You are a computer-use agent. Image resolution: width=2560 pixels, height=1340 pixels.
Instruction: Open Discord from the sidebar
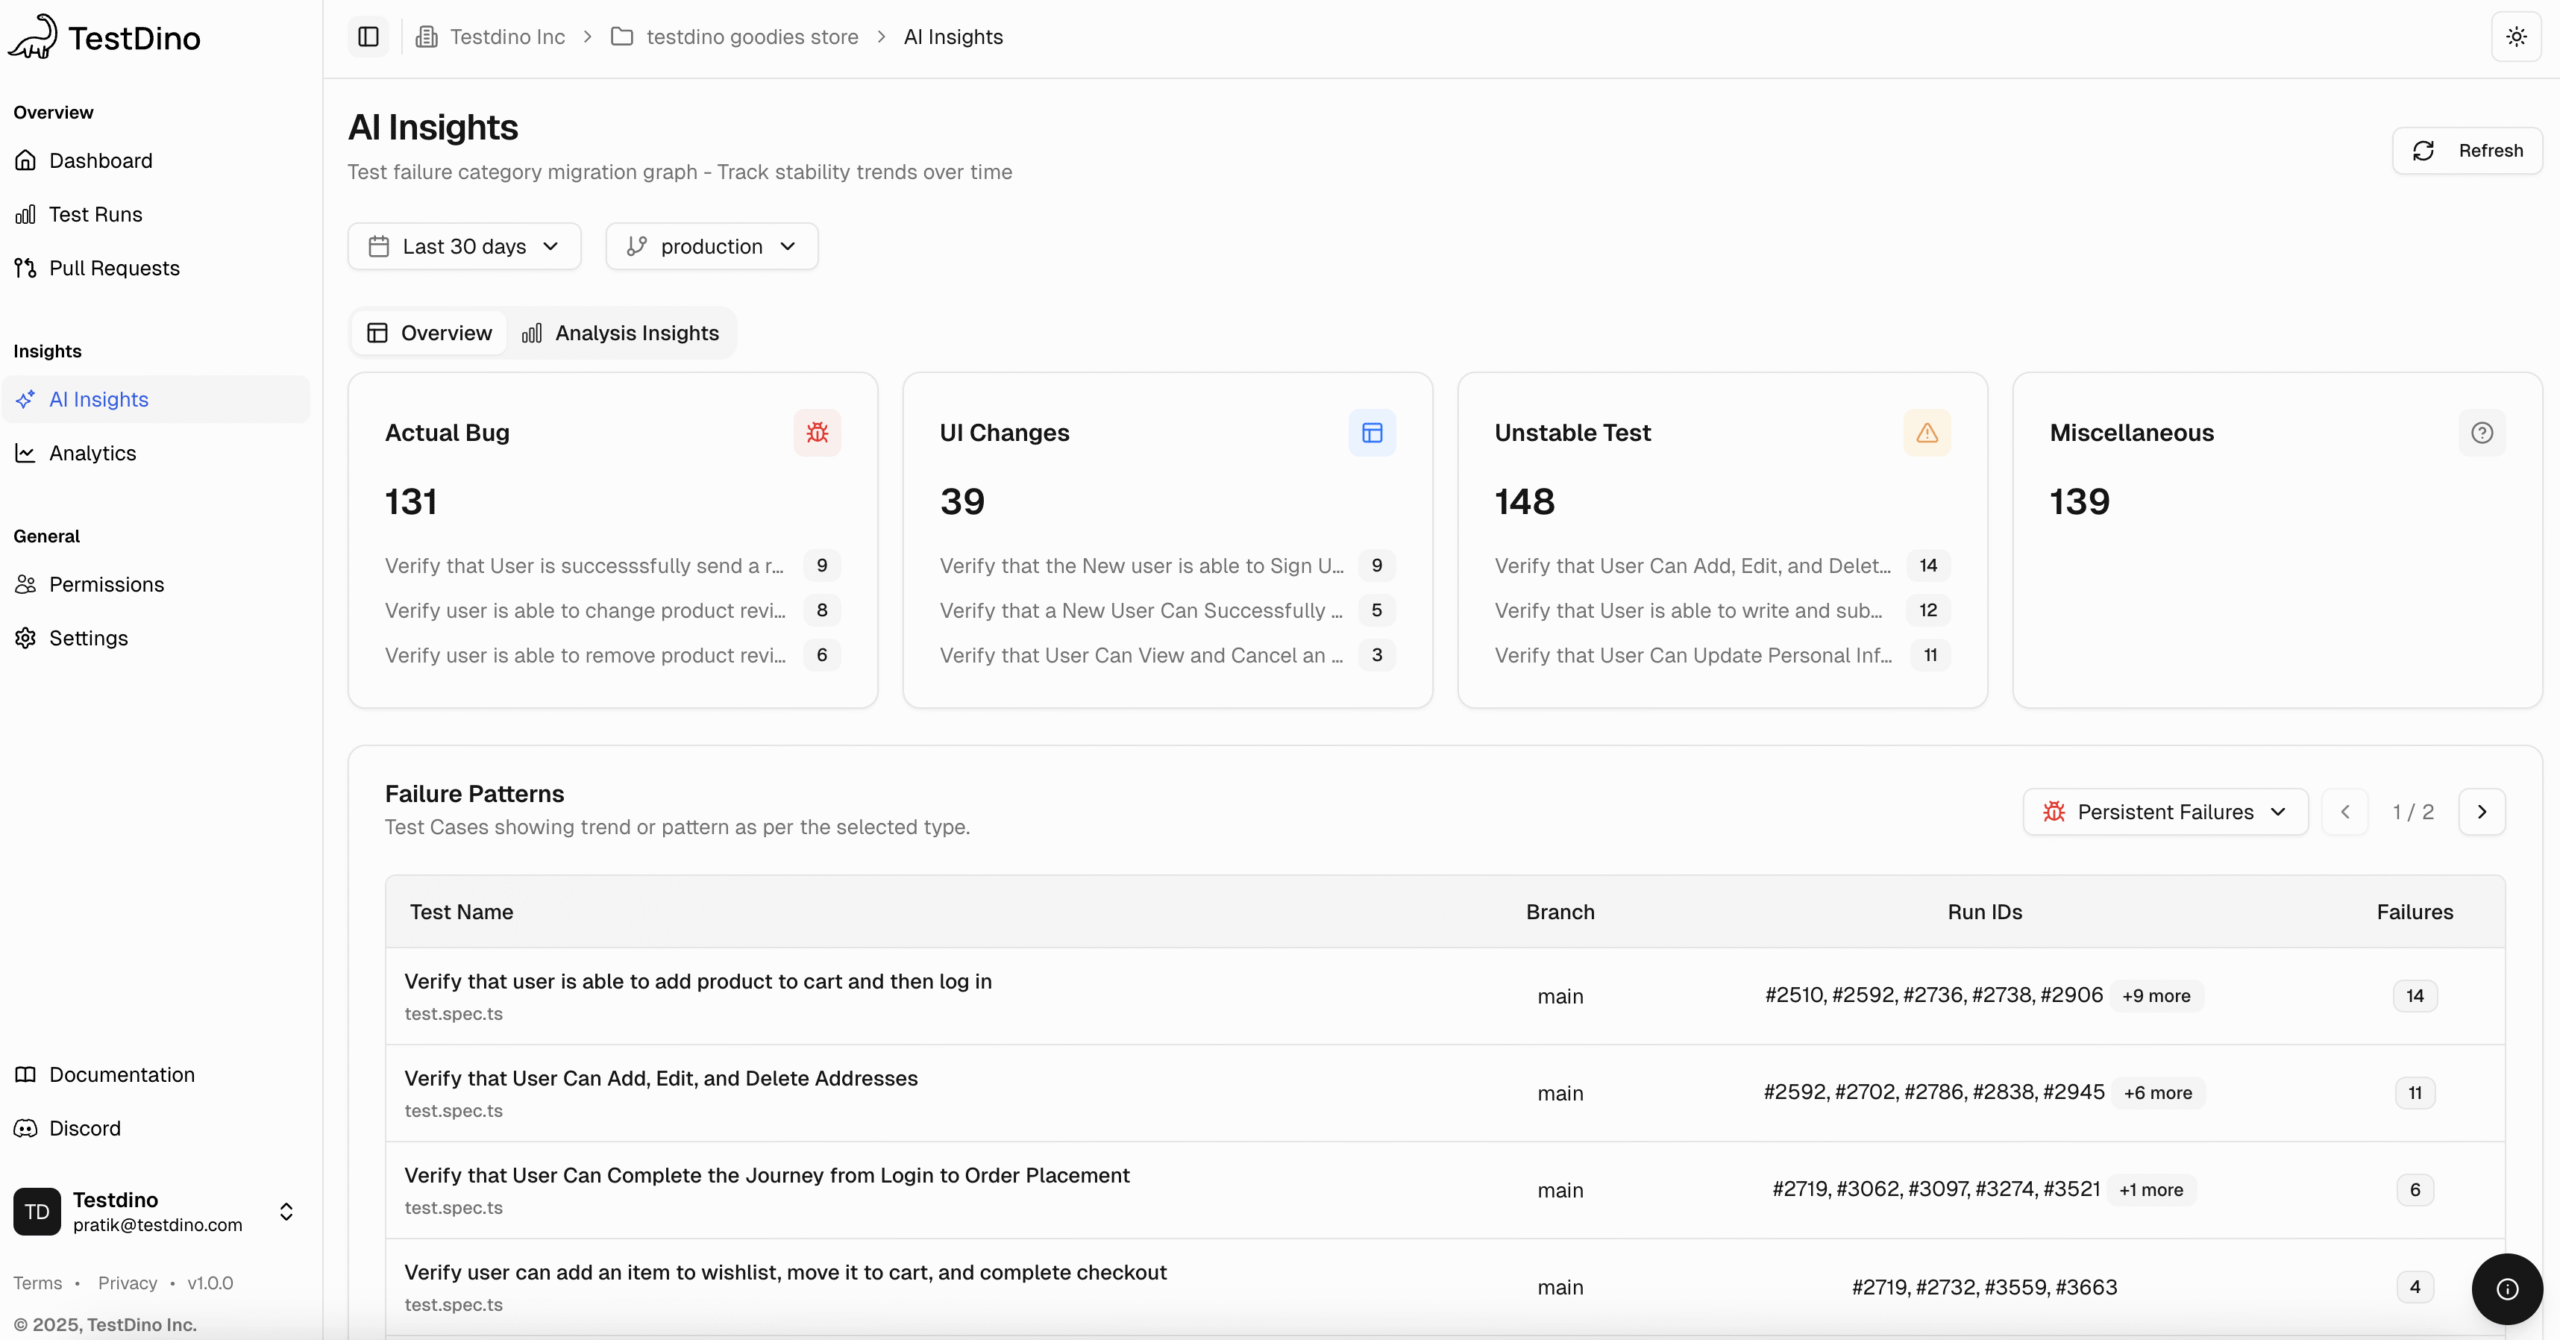coord(84,1128)
